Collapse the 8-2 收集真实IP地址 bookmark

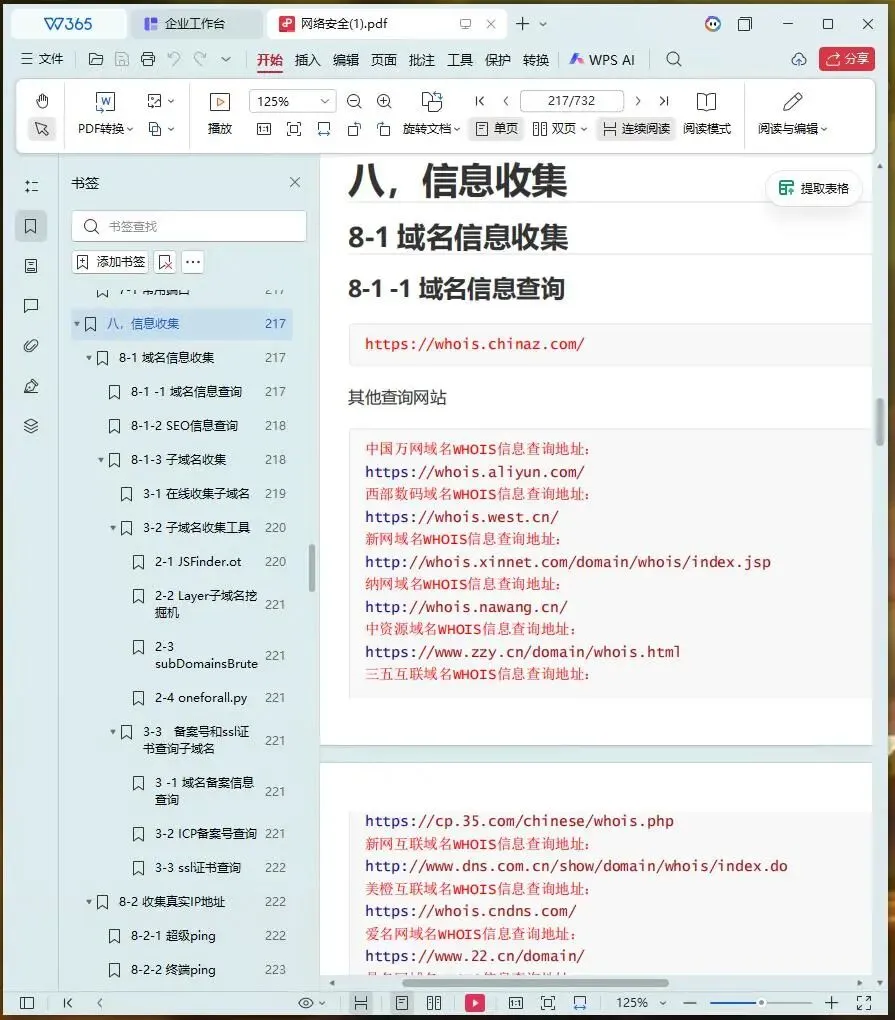[x=89, y=902]
